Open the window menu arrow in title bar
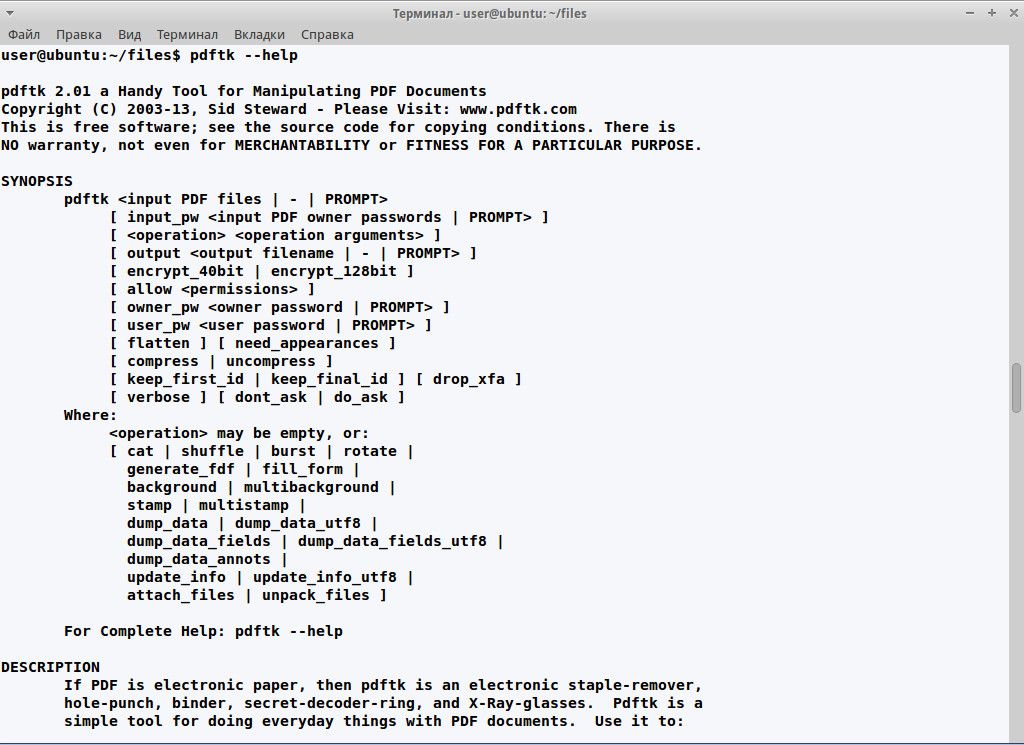1024x745 pixels. coord(9,13)
